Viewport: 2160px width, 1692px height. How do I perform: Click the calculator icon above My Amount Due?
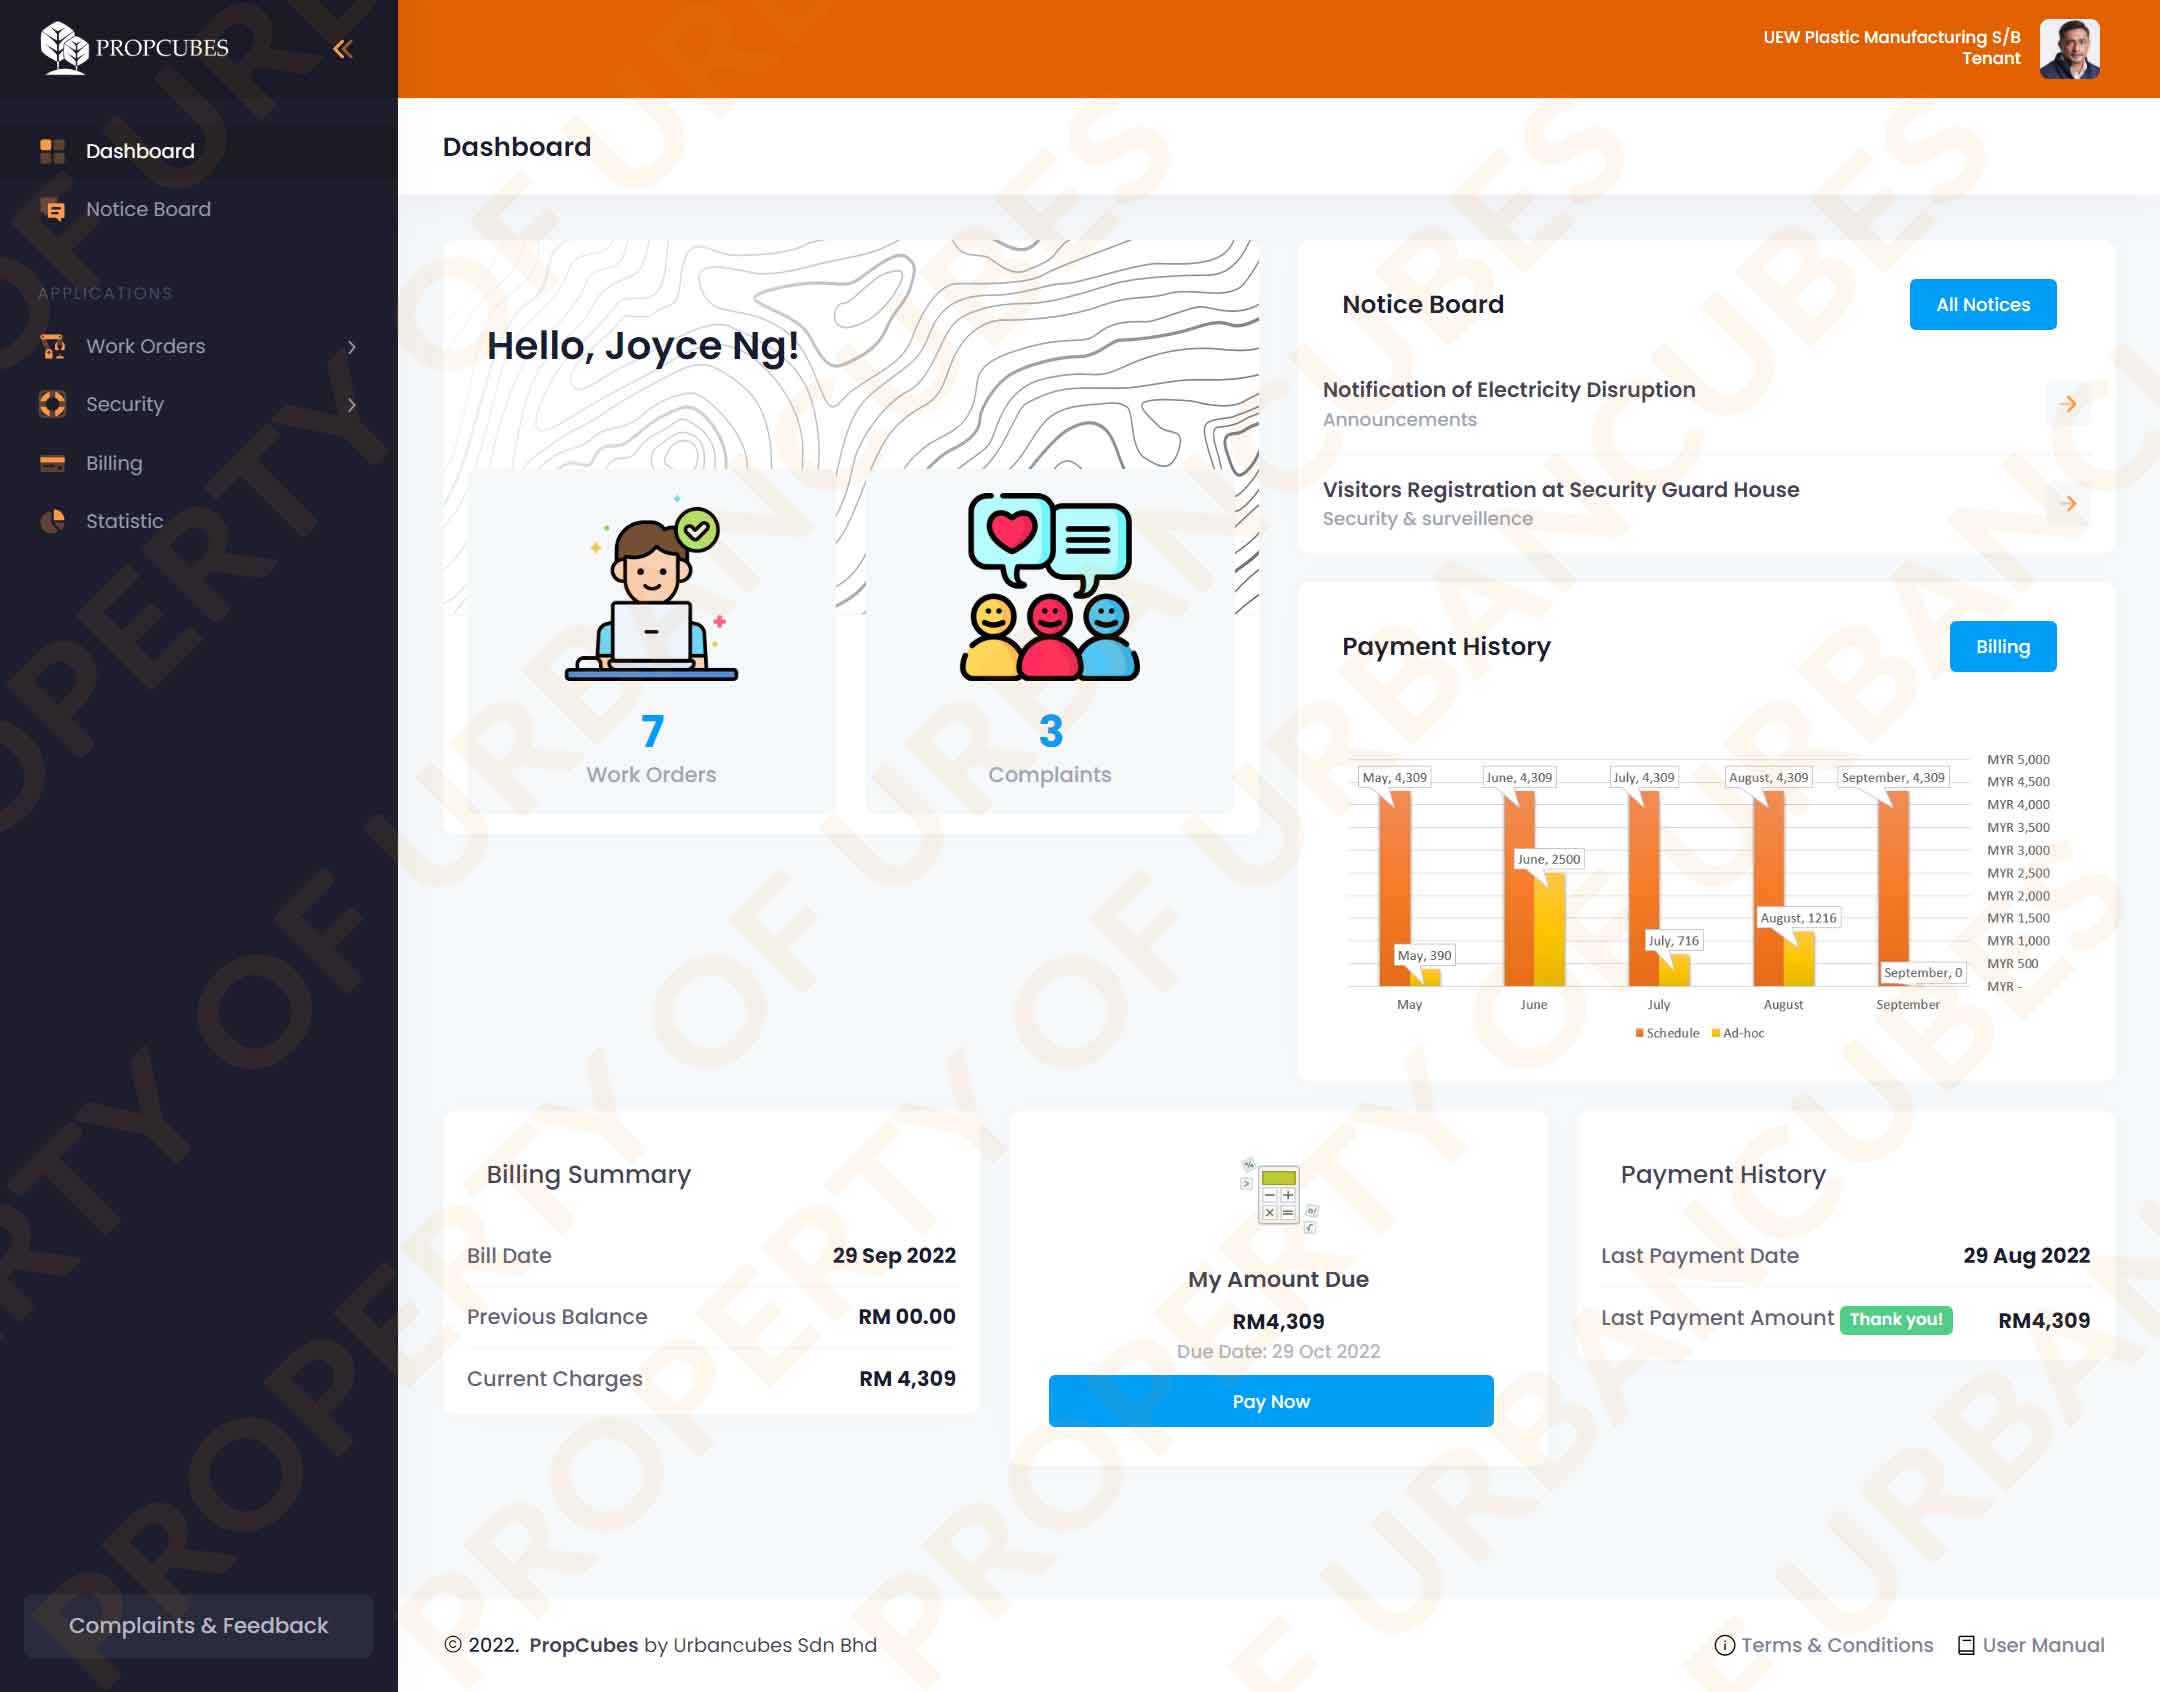[x=1278, y=1194]
